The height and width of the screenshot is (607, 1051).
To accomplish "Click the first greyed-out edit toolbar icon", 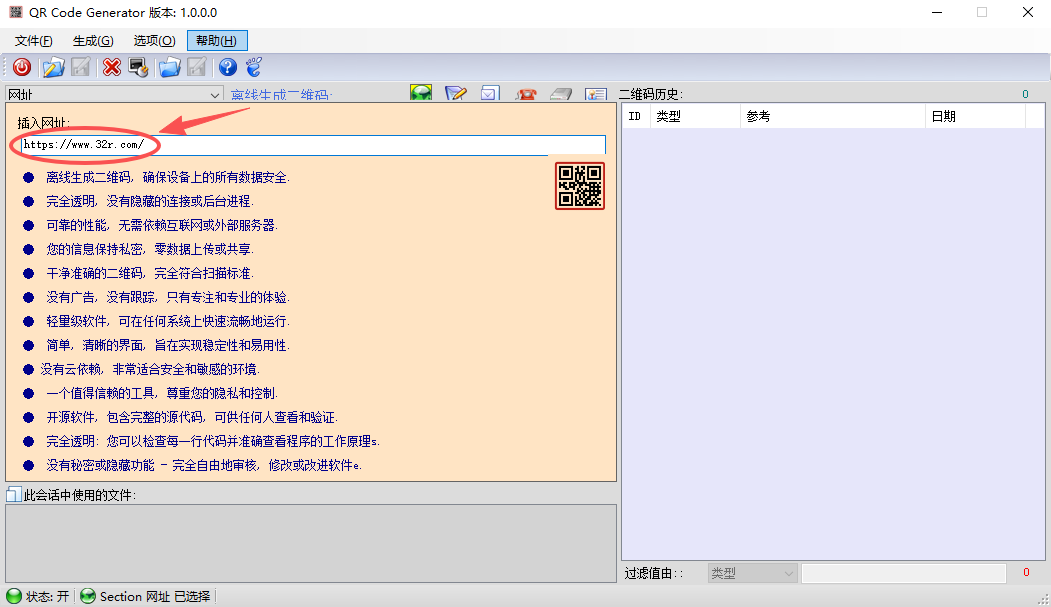I will tap(80, 67).
